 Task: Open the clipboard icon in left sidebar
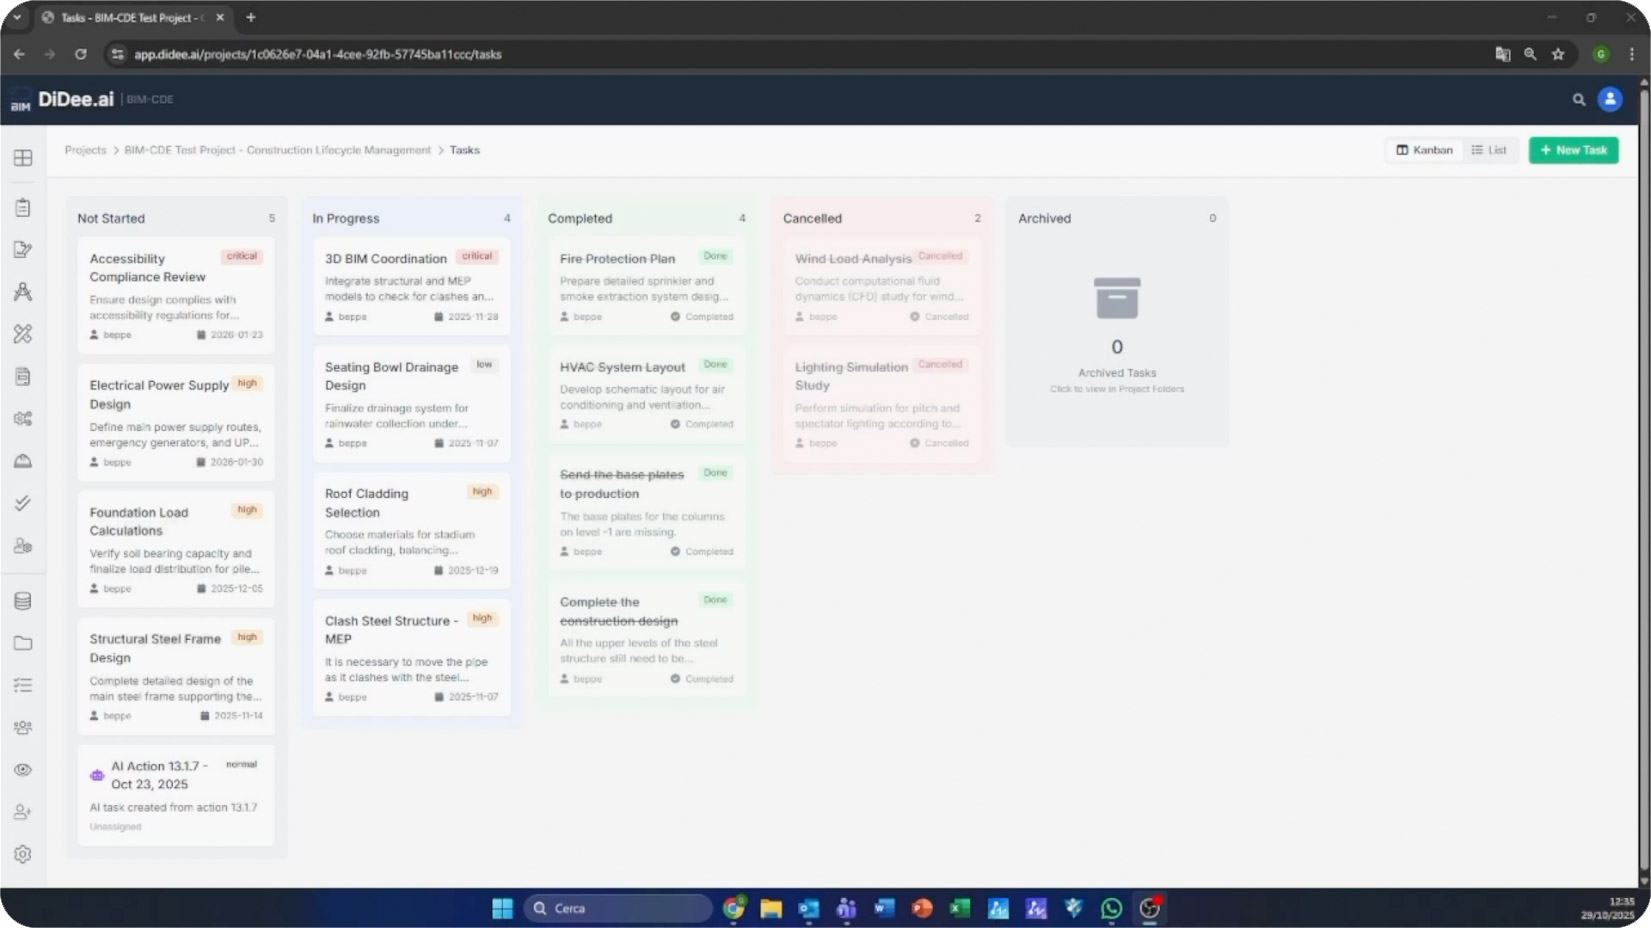click(23, 208)
